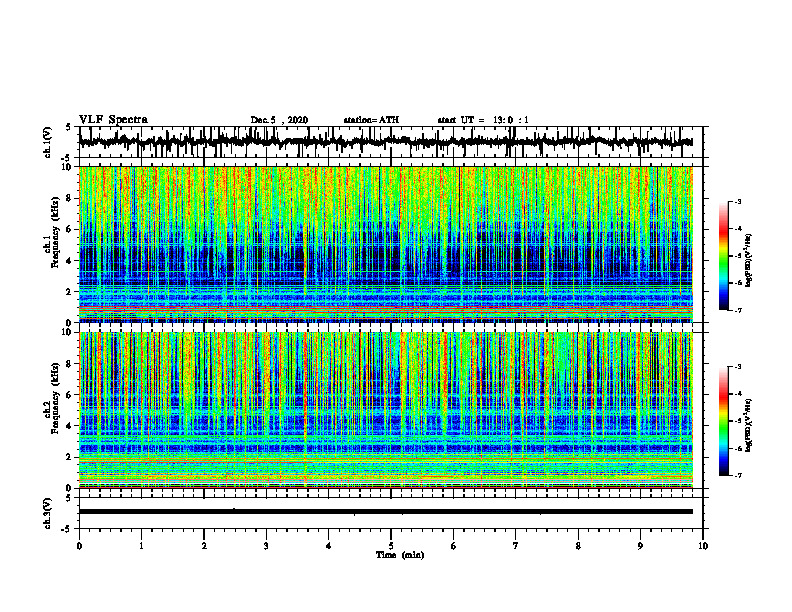The height and width of the screenshot is (612, 792).
Task: Click the time axis tick label "1"
Action: coord(141,546)
